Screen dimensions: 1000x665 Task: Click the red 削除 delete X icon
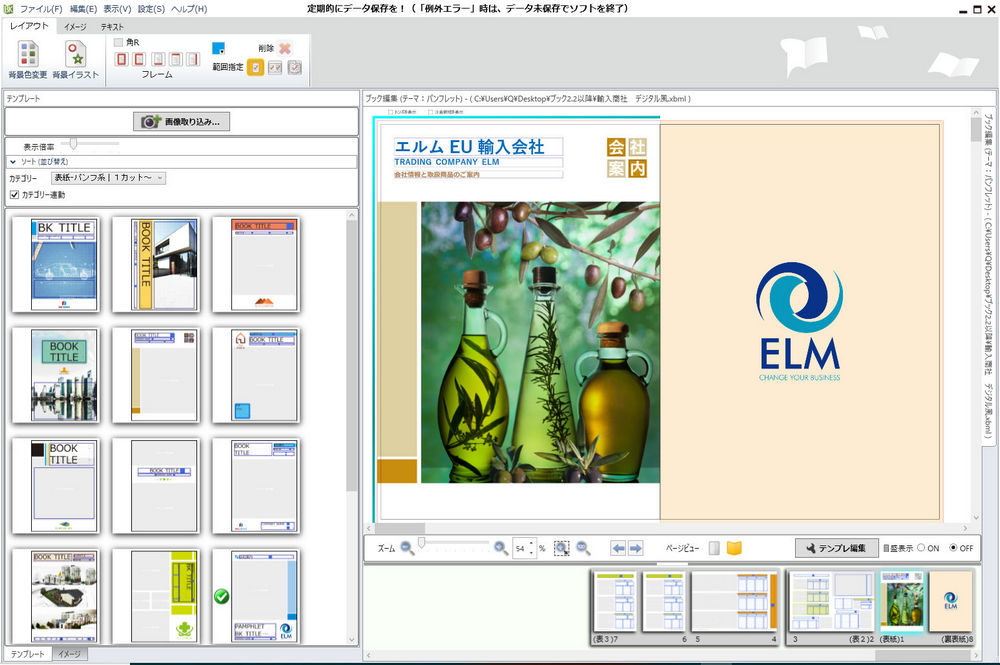(285, 47)
